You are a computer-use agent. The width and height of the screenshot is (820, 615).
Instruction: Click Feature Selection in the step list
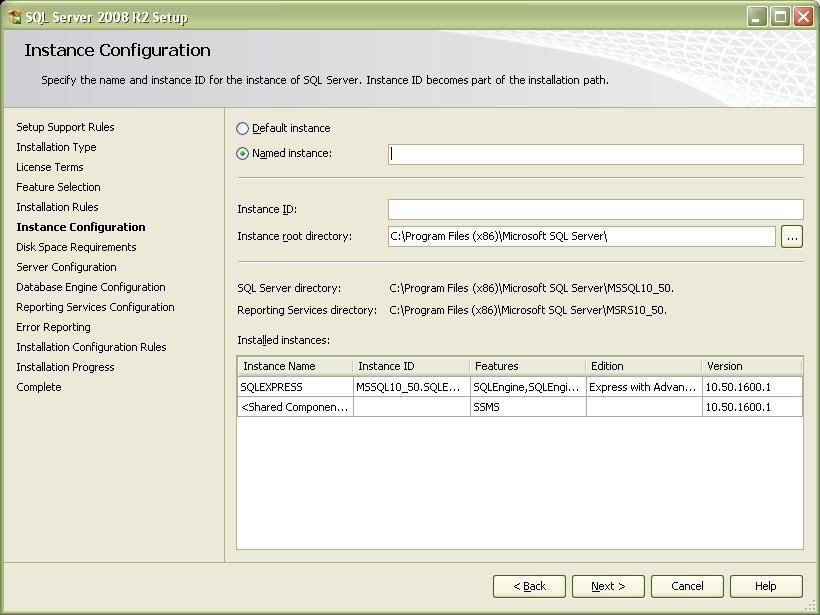pyautogui.click(x=58, y=187)
